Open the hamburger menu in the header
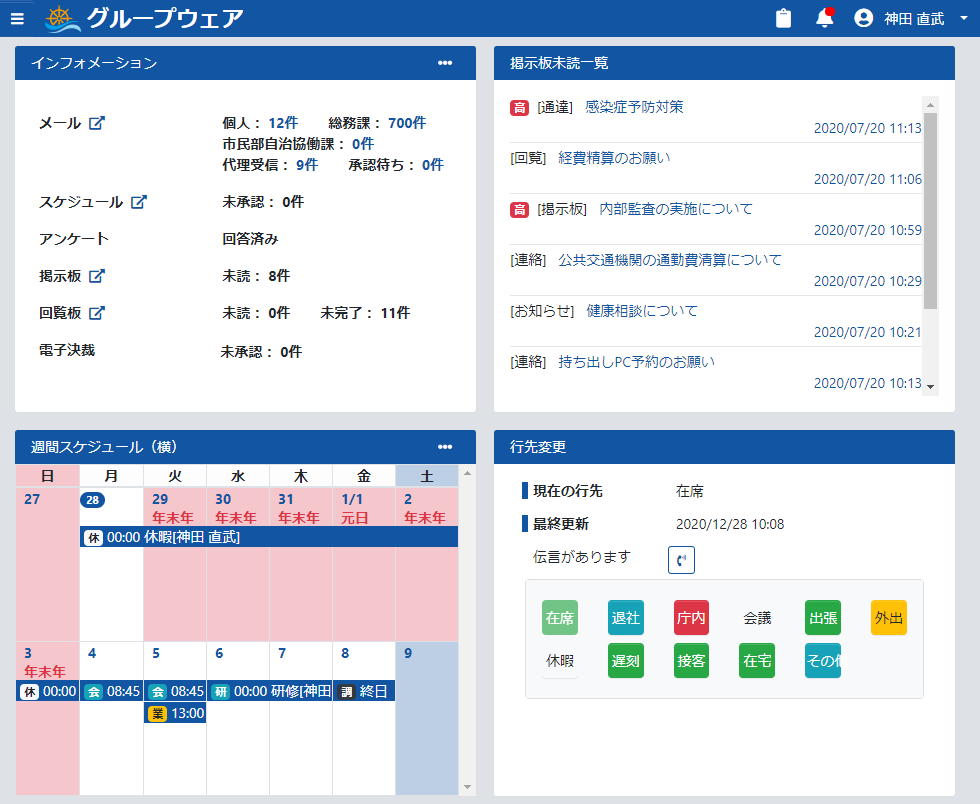The width and height of the screenshot is (980, 804). [x=17, y=18]
